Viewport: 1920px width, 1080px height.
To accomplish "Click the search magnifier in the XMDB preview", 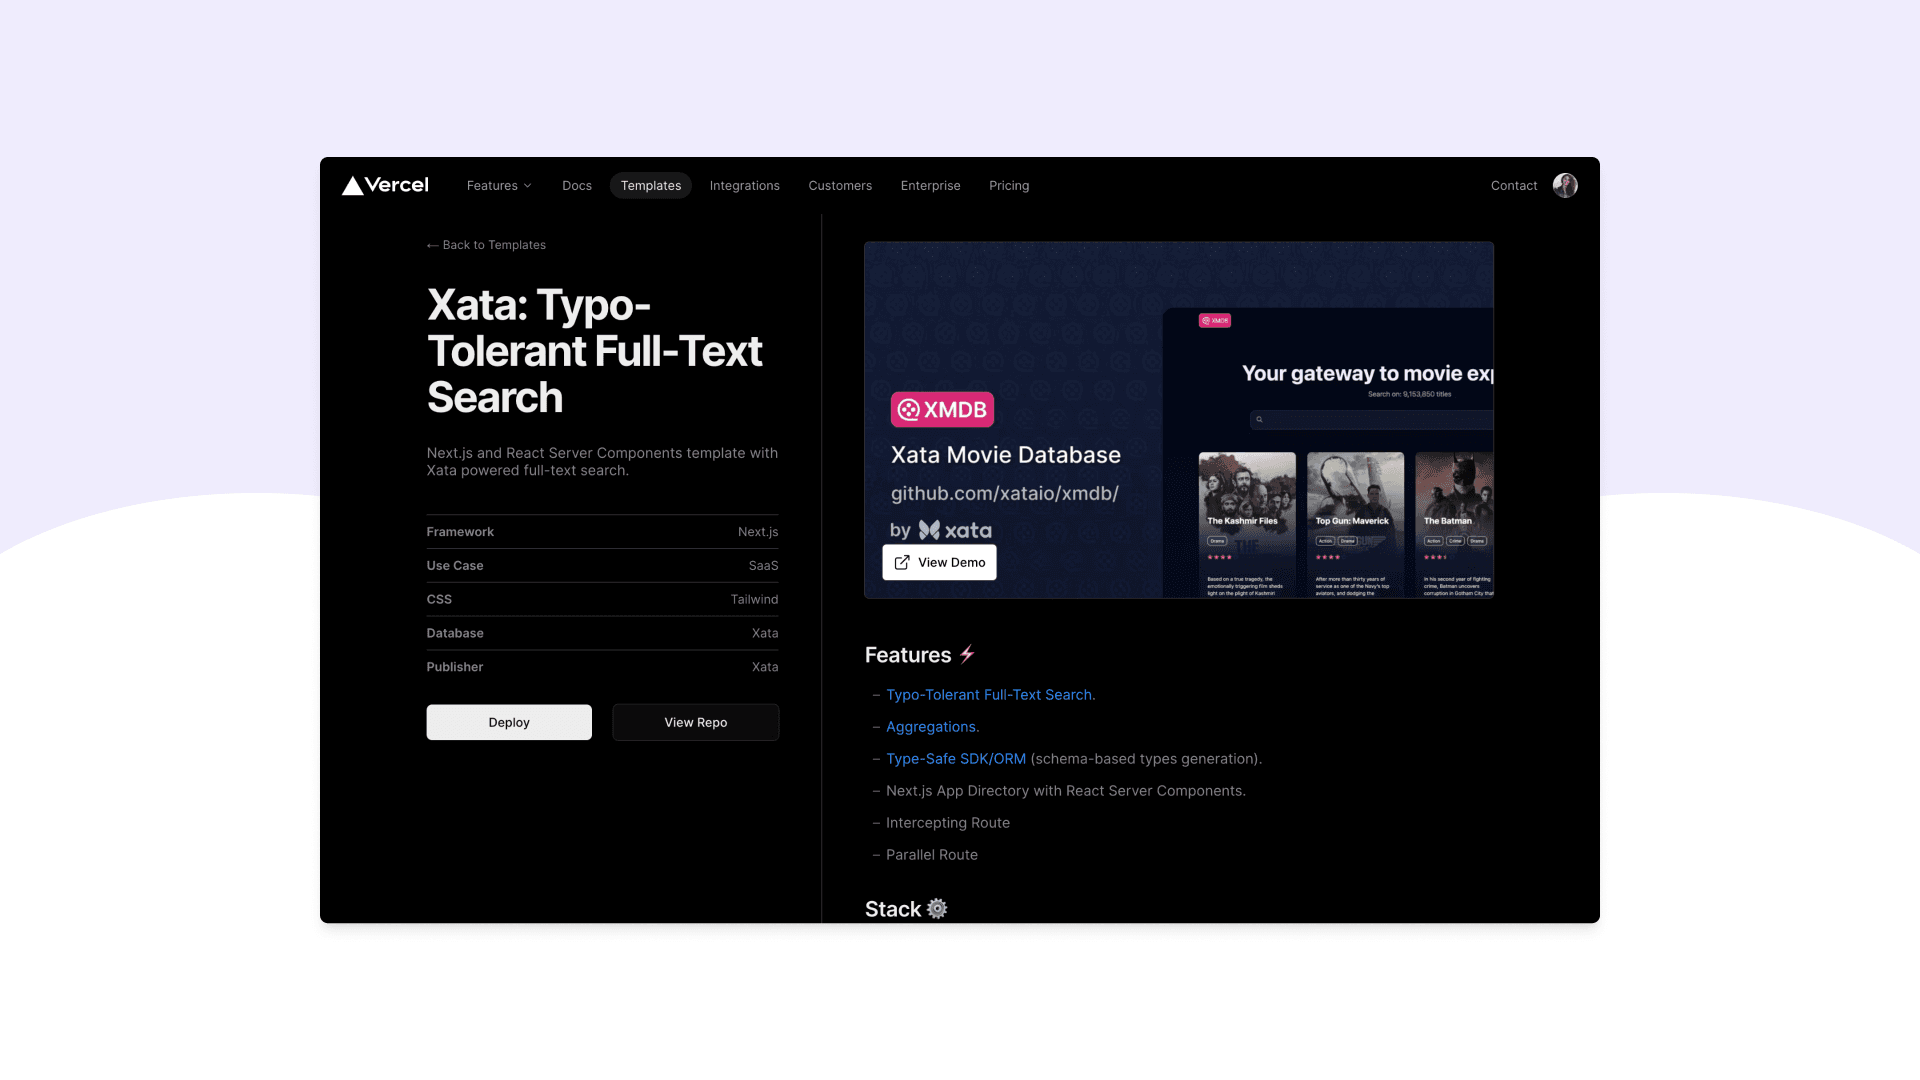I will (x=1261, y=420).
